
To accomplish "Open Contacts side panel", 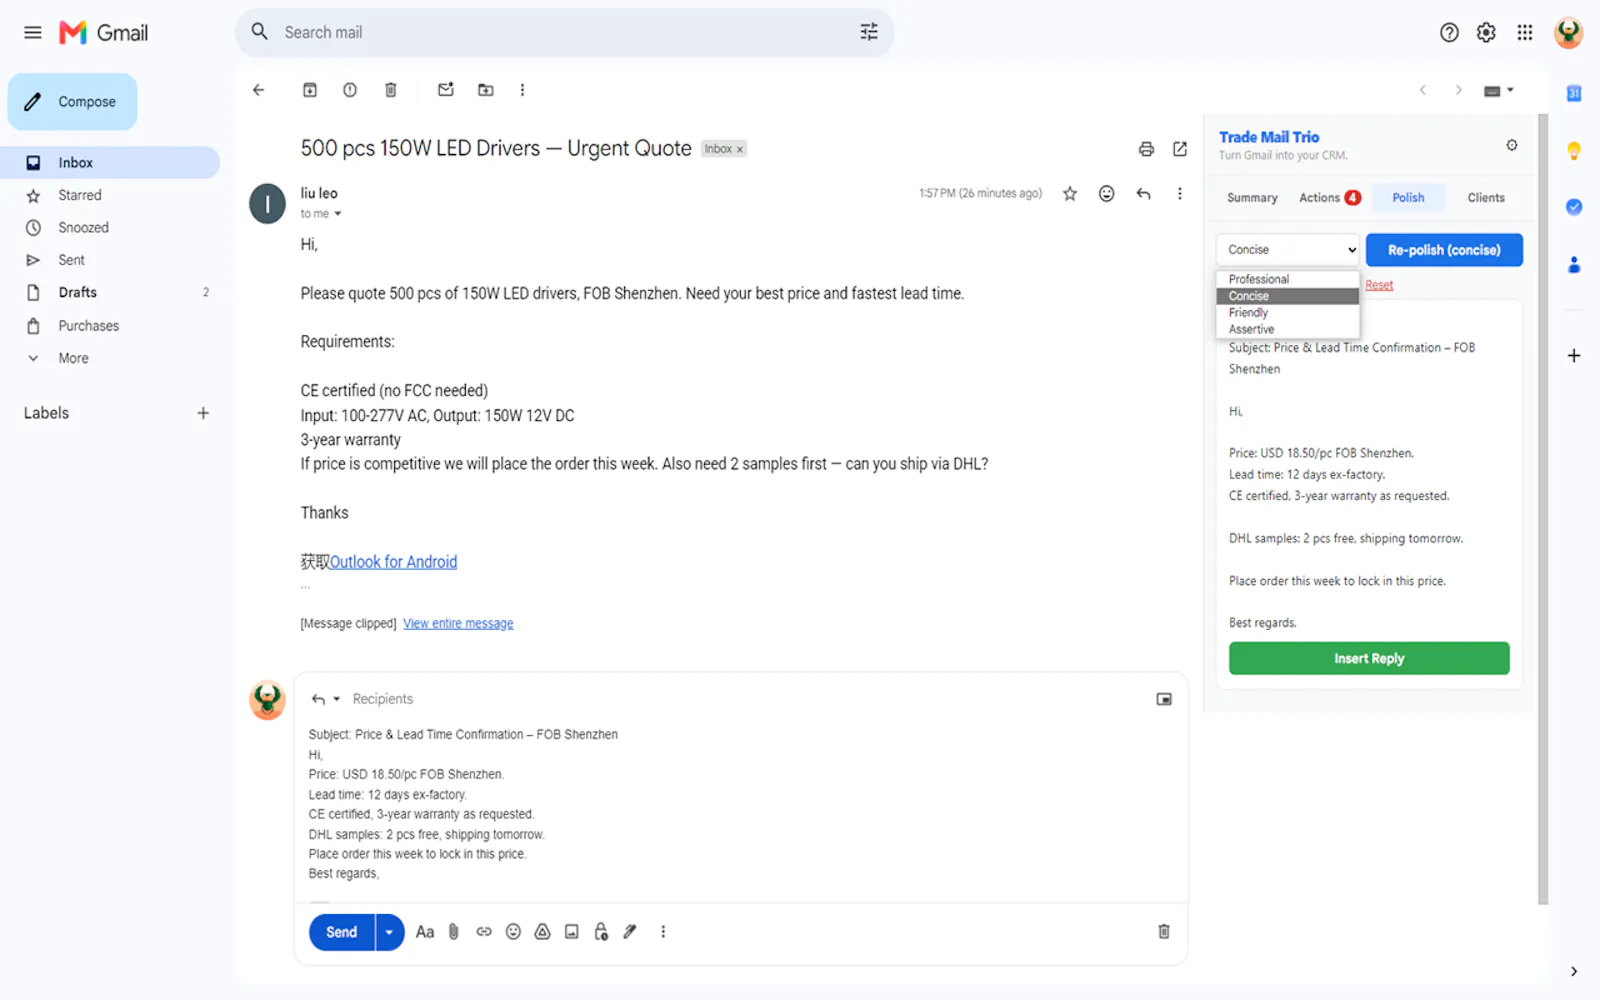I will (x=1574, y=265).
